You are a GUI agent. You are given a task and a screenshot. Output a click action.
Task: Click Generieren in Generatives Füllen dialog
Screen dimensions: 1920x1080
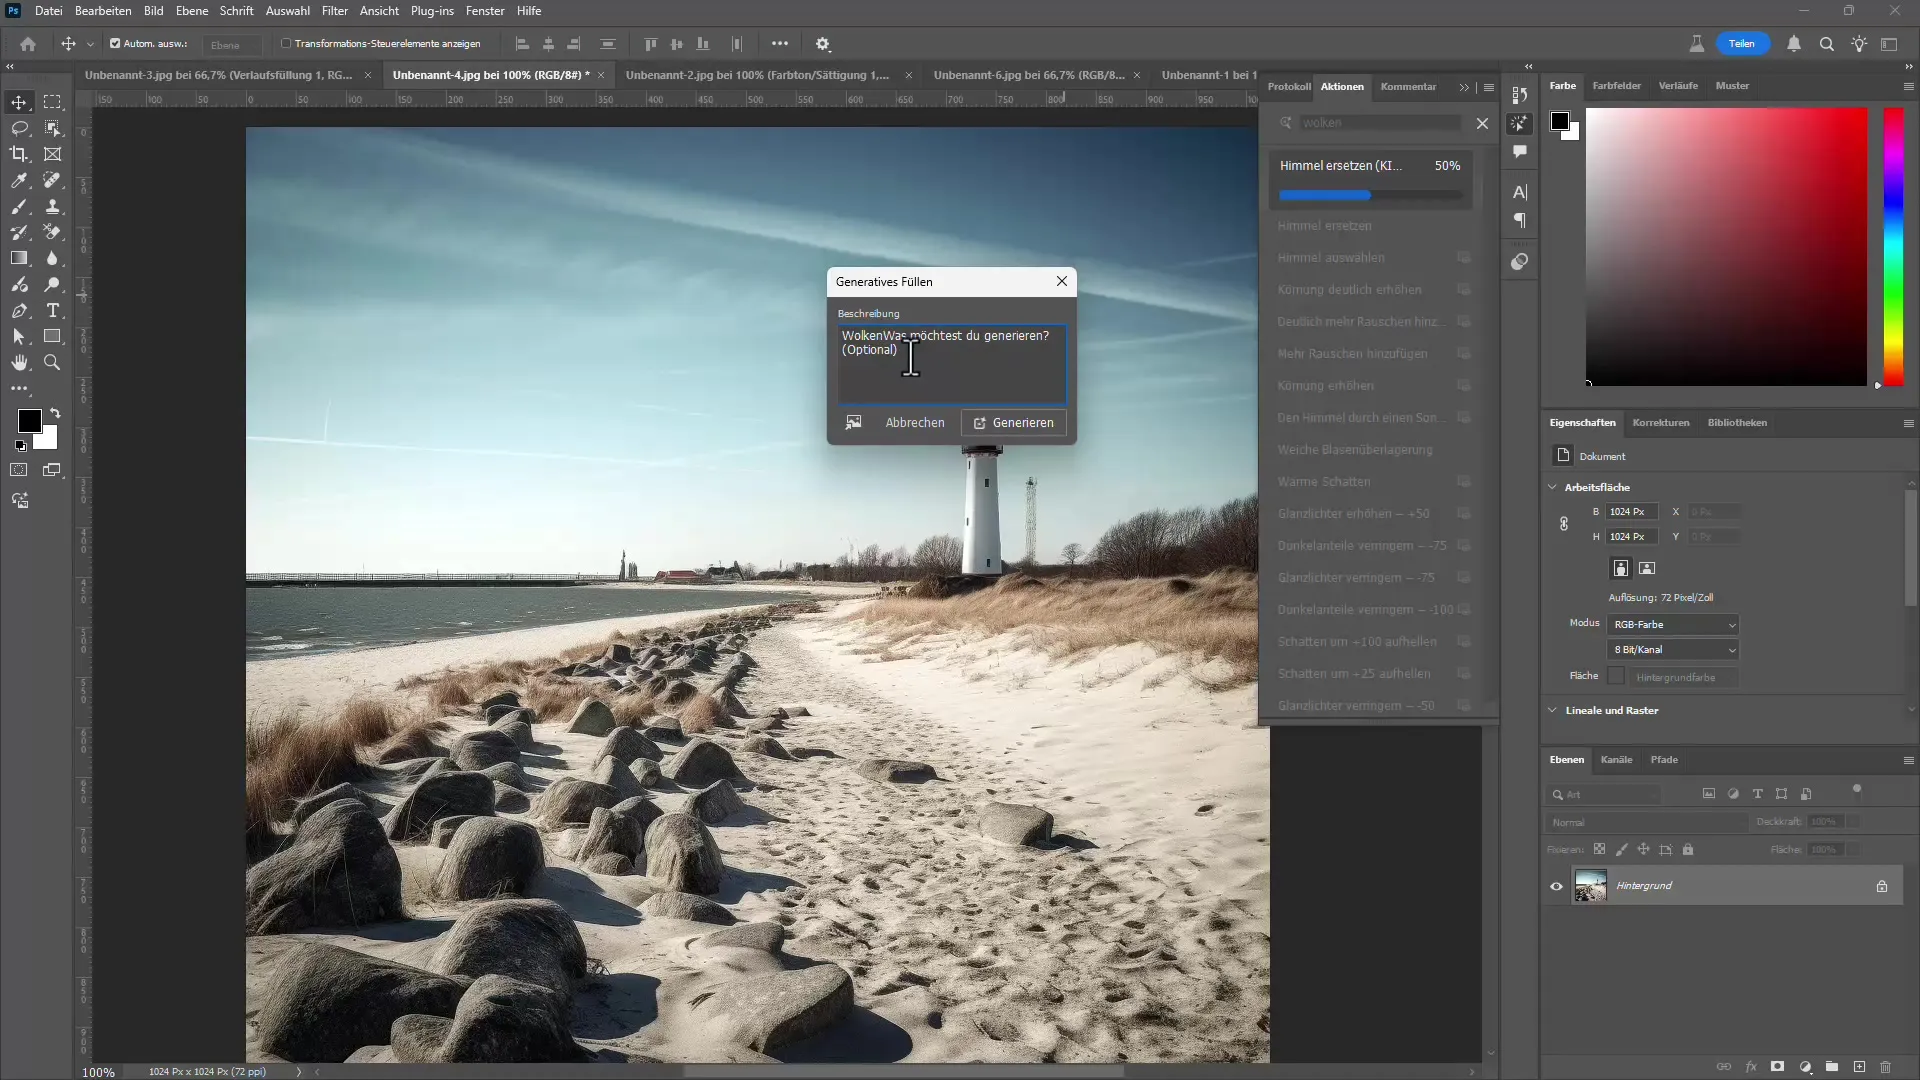coord(1014,423)
